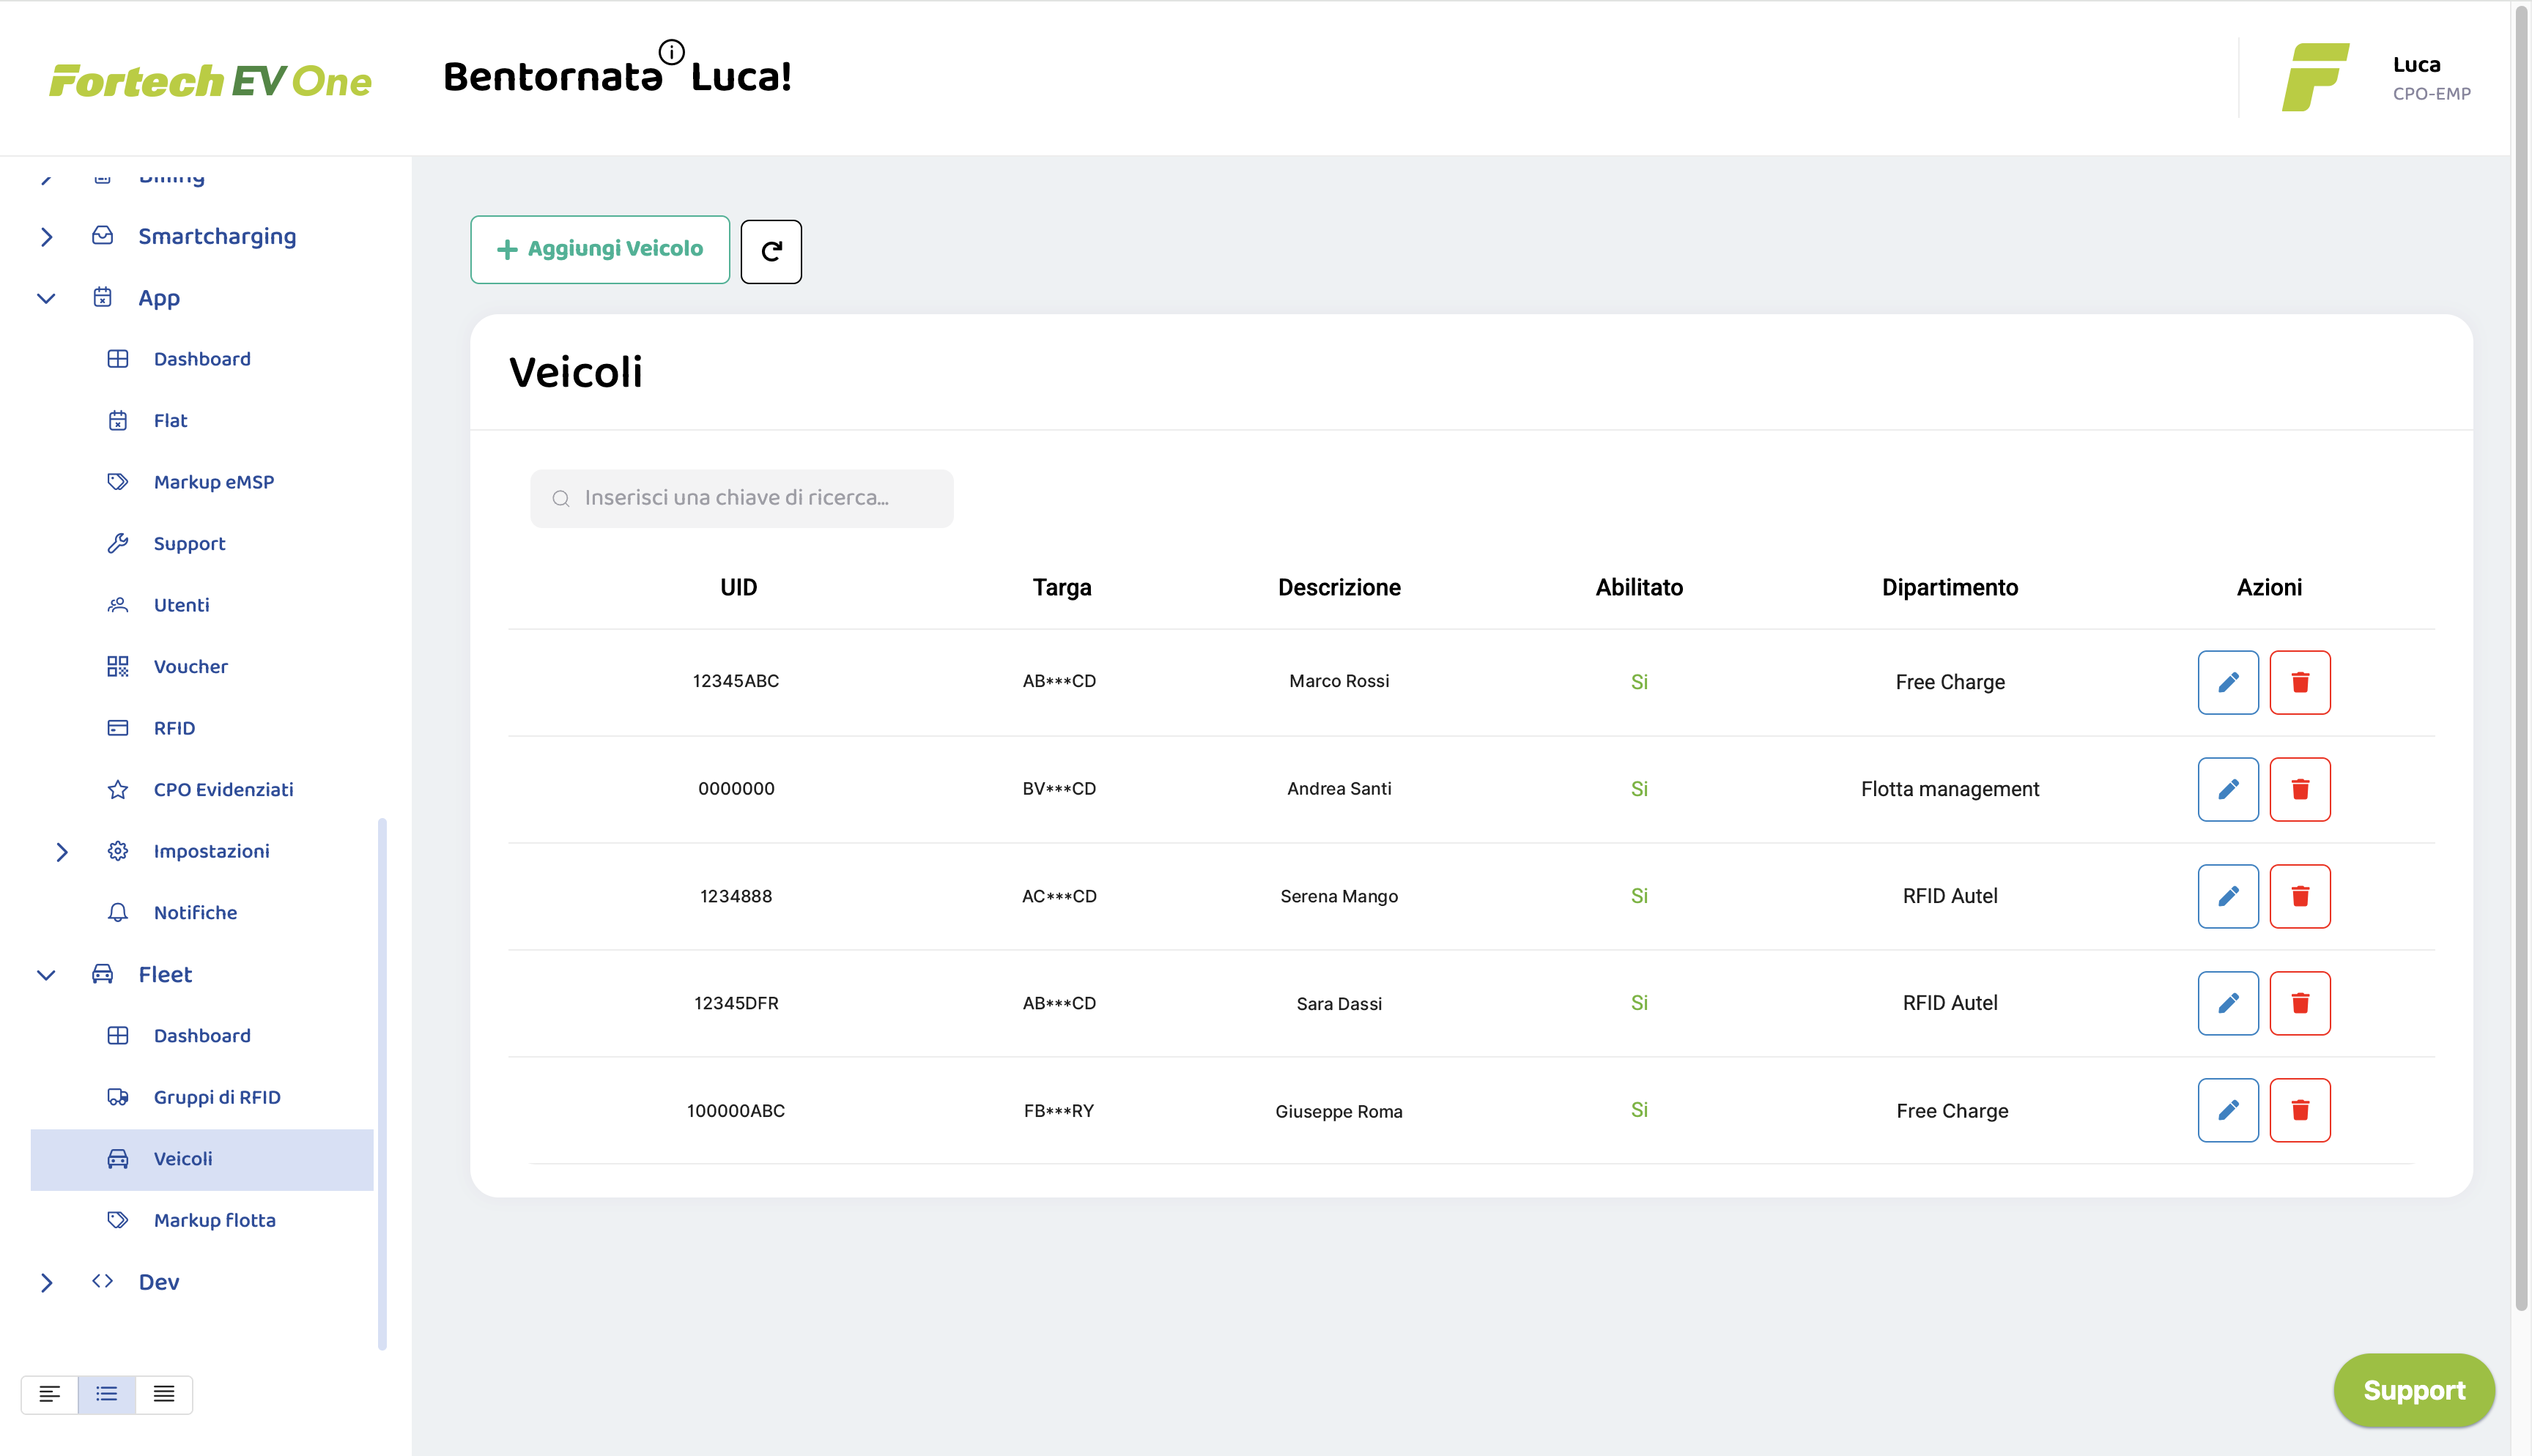2532x1456 pixels.
Task: Collapse the Fleet menu section
Action: click(47, 975)
